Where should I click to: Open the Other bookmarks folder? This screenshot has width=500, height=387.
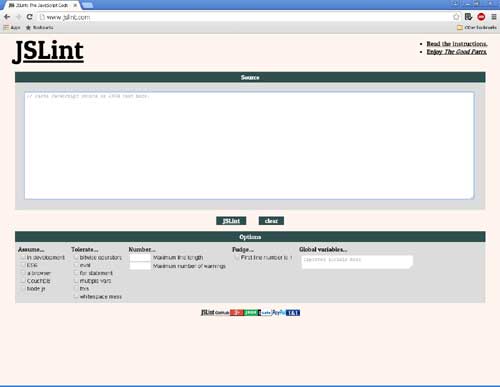(477, 28)
